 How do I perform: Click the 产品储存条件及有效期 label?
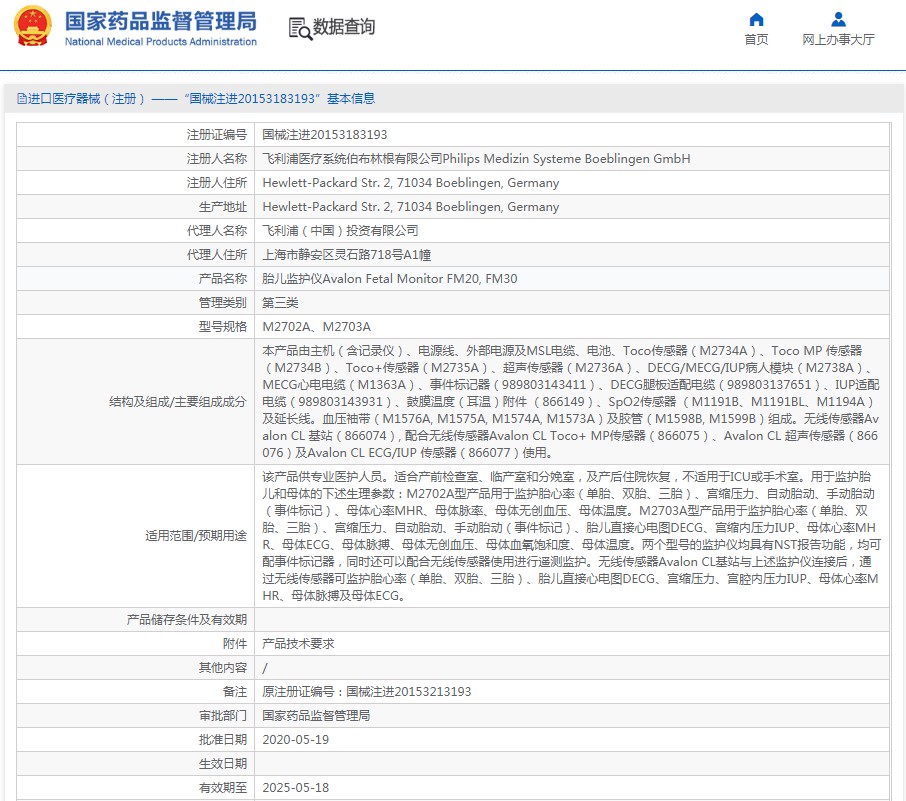(x=186, y=620)
